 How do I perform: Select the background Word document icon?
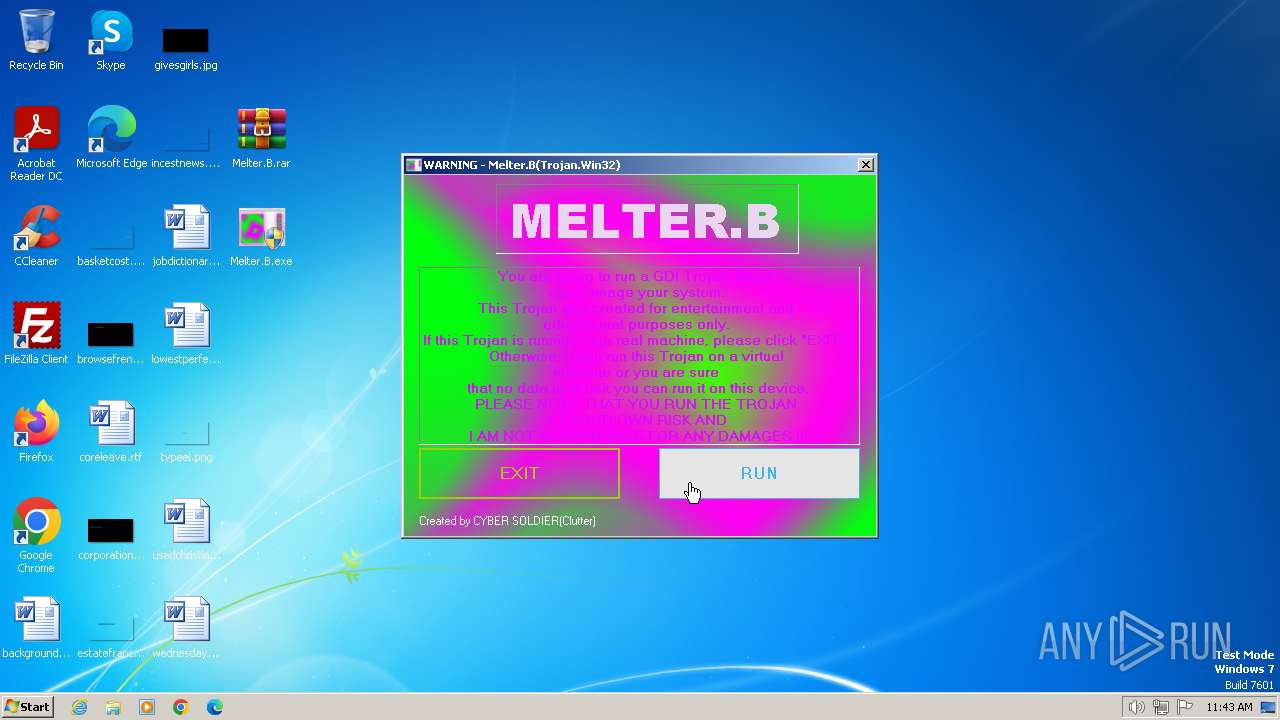point(36,628)
